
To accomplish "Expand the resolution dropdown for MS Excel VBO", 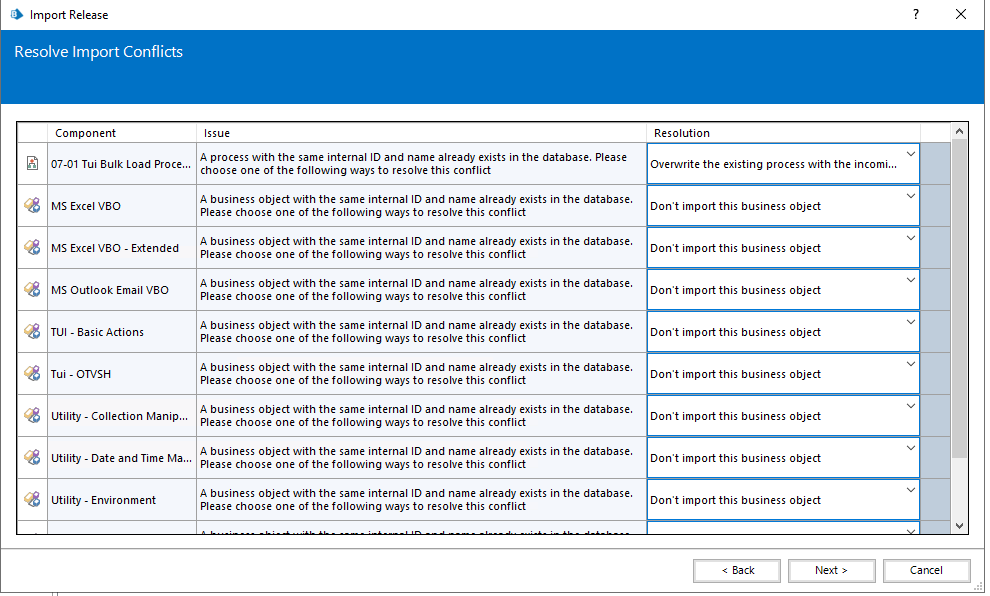I will click(910, 196).
